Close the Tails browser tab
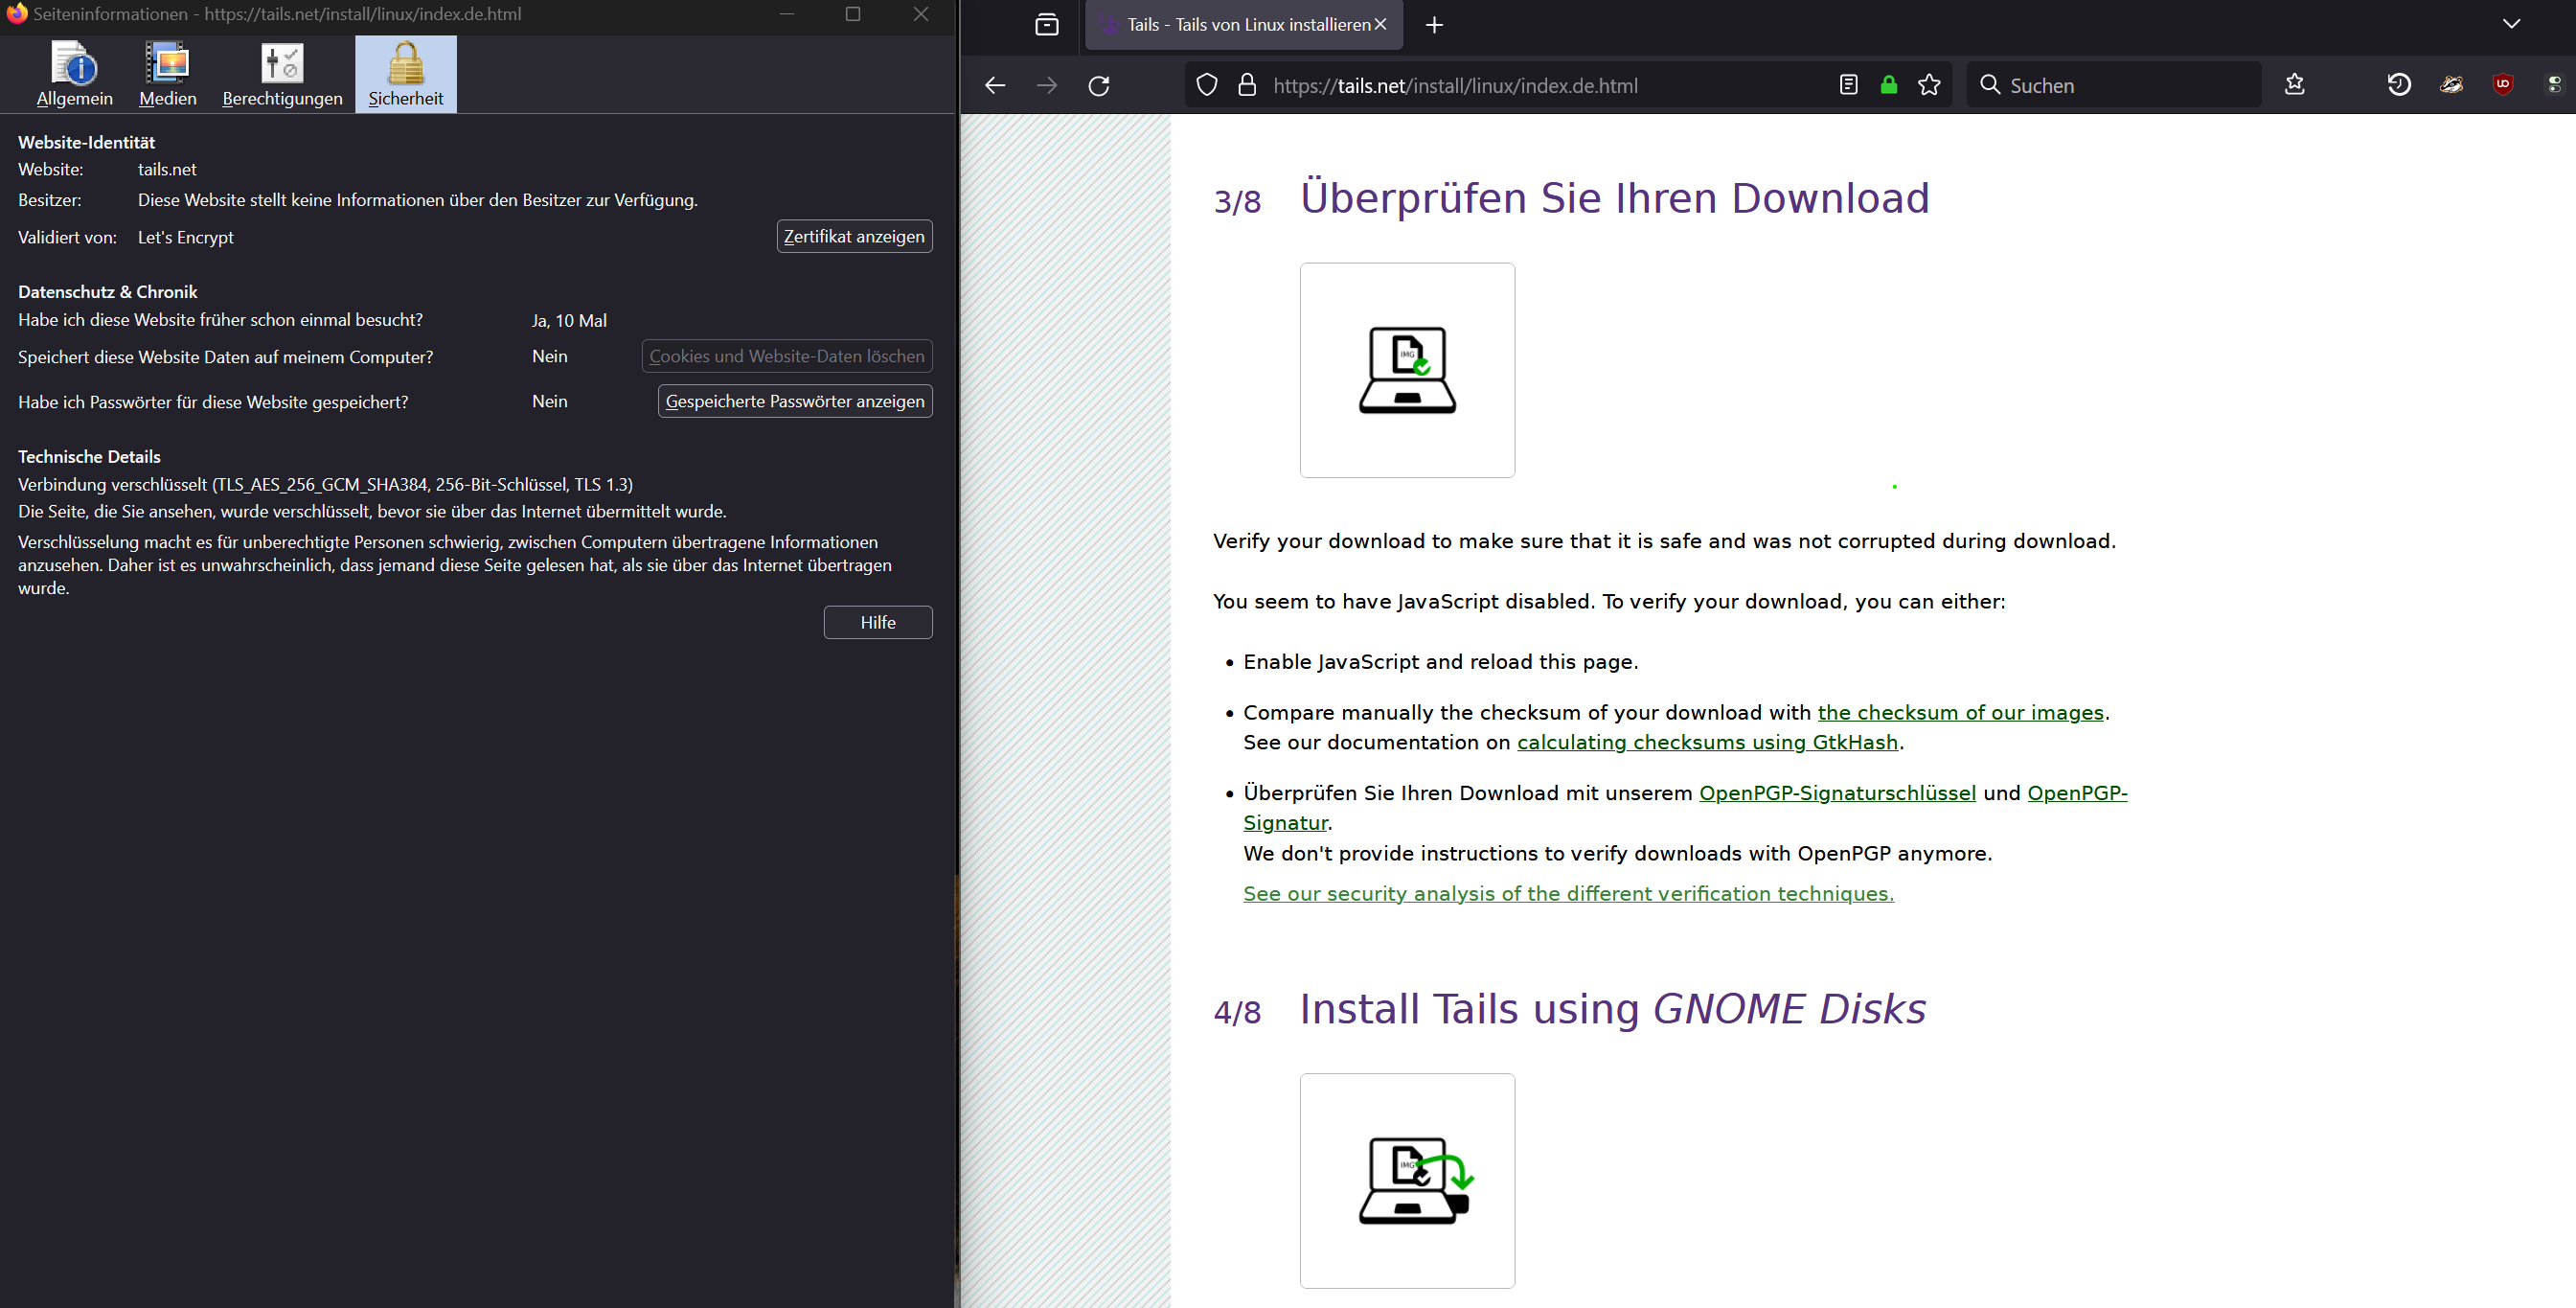The width and height of the screenshot is (2576, 1308). pos(1380,25)
